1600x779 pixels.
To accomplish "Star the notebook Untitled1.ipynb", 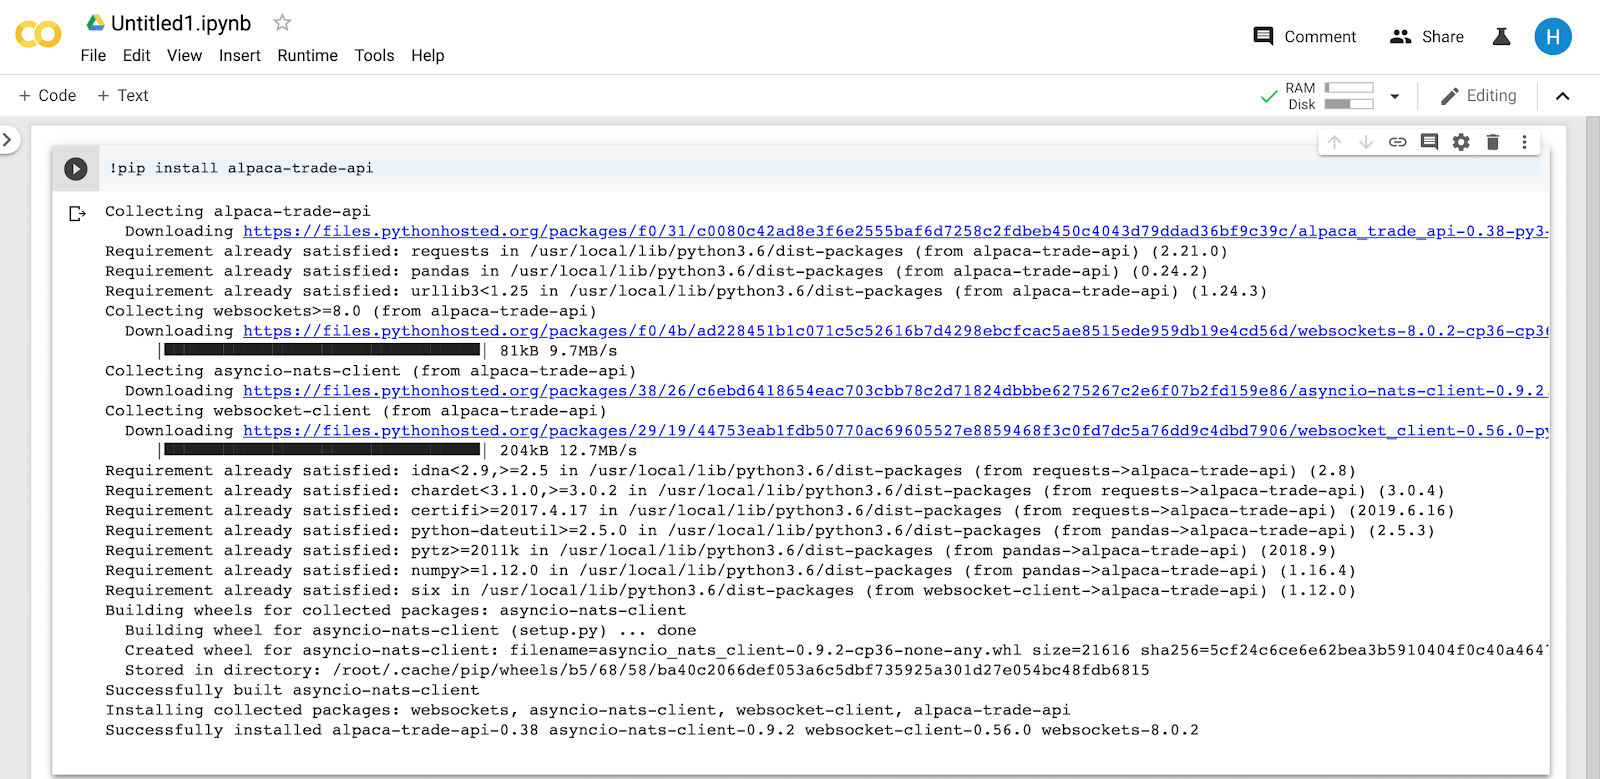I will pyautogui.click(x=282, y=22).
